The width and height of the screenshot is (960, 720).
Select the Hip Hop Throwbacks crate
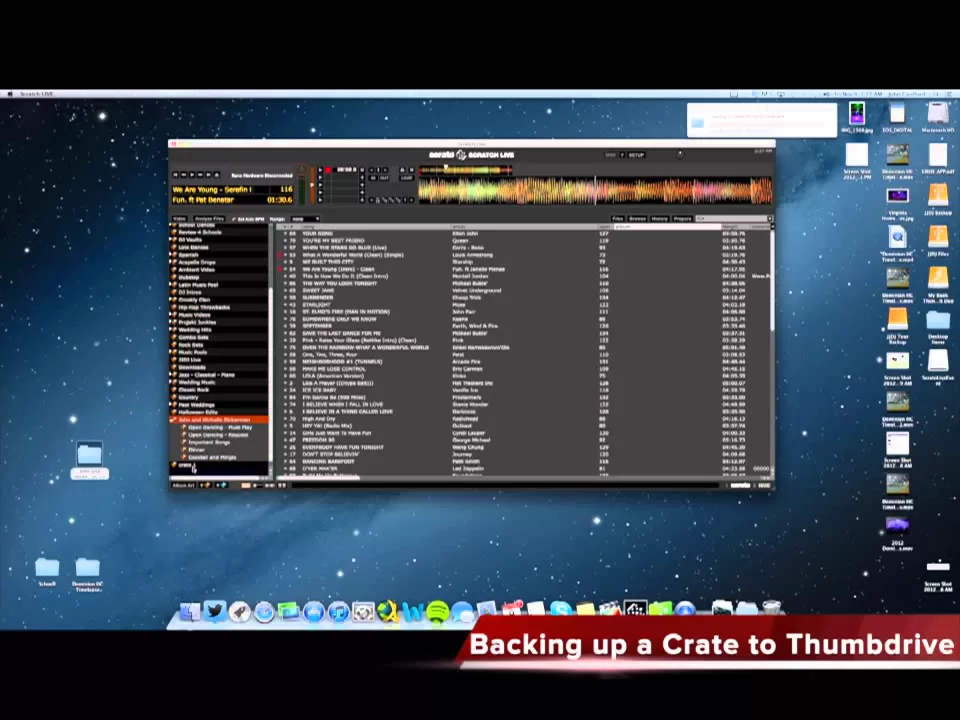coord(204,307)
